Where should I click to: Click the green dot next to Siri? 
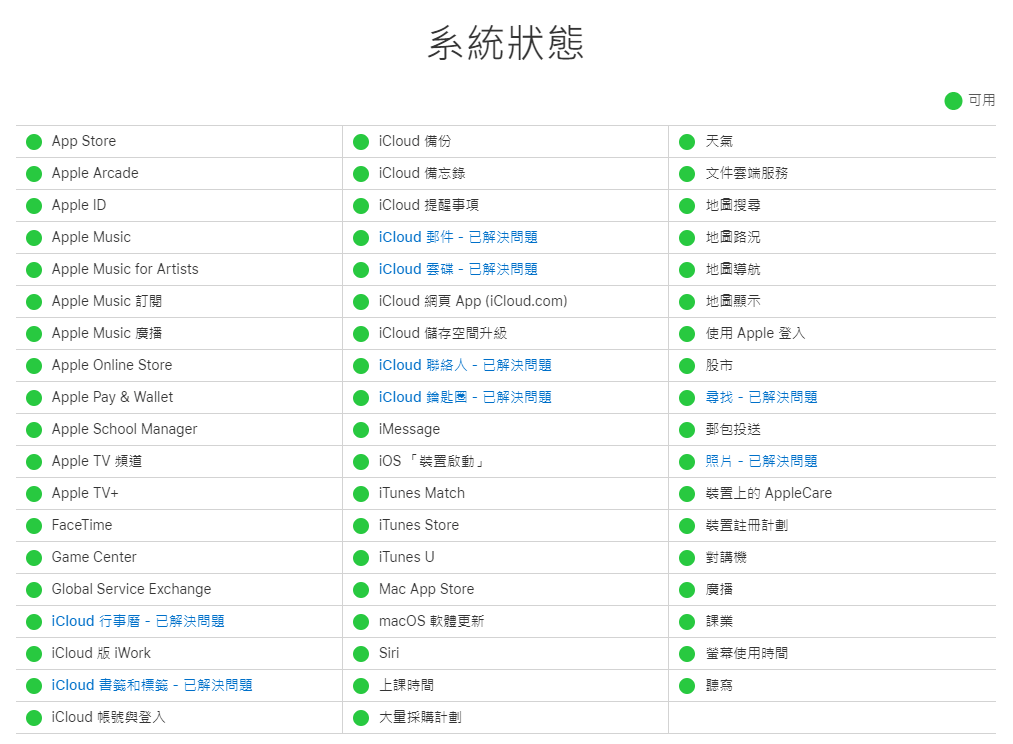point(361,653)
